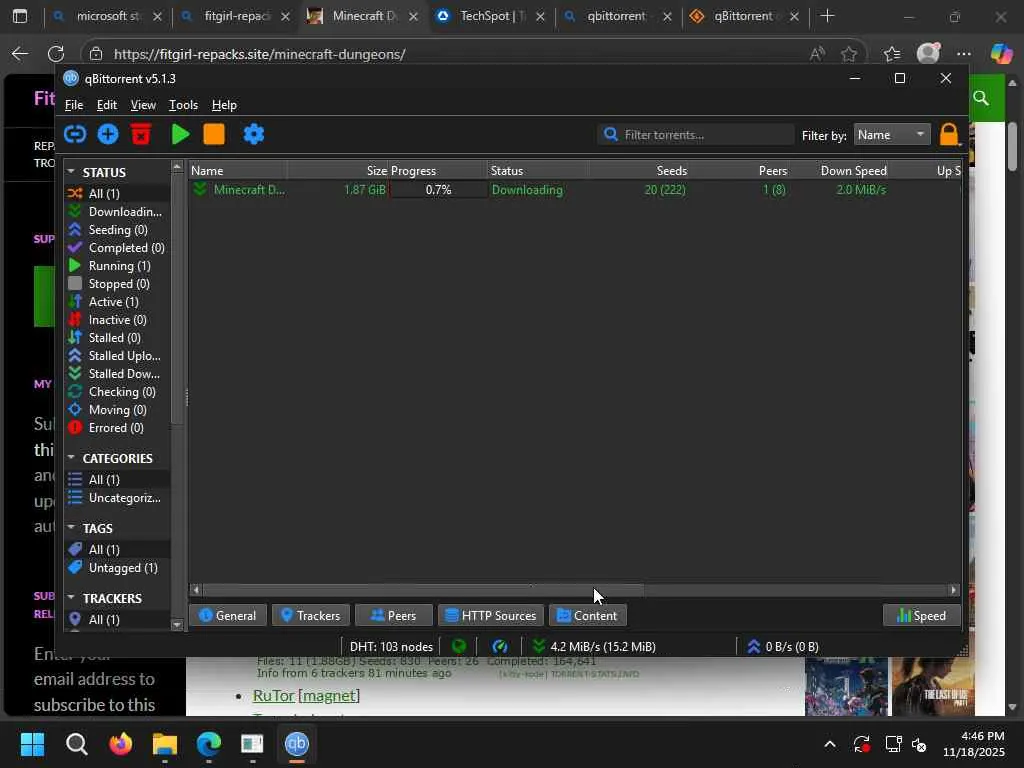
Task: Start torrents with the green play icon
Action: (180, 135)
